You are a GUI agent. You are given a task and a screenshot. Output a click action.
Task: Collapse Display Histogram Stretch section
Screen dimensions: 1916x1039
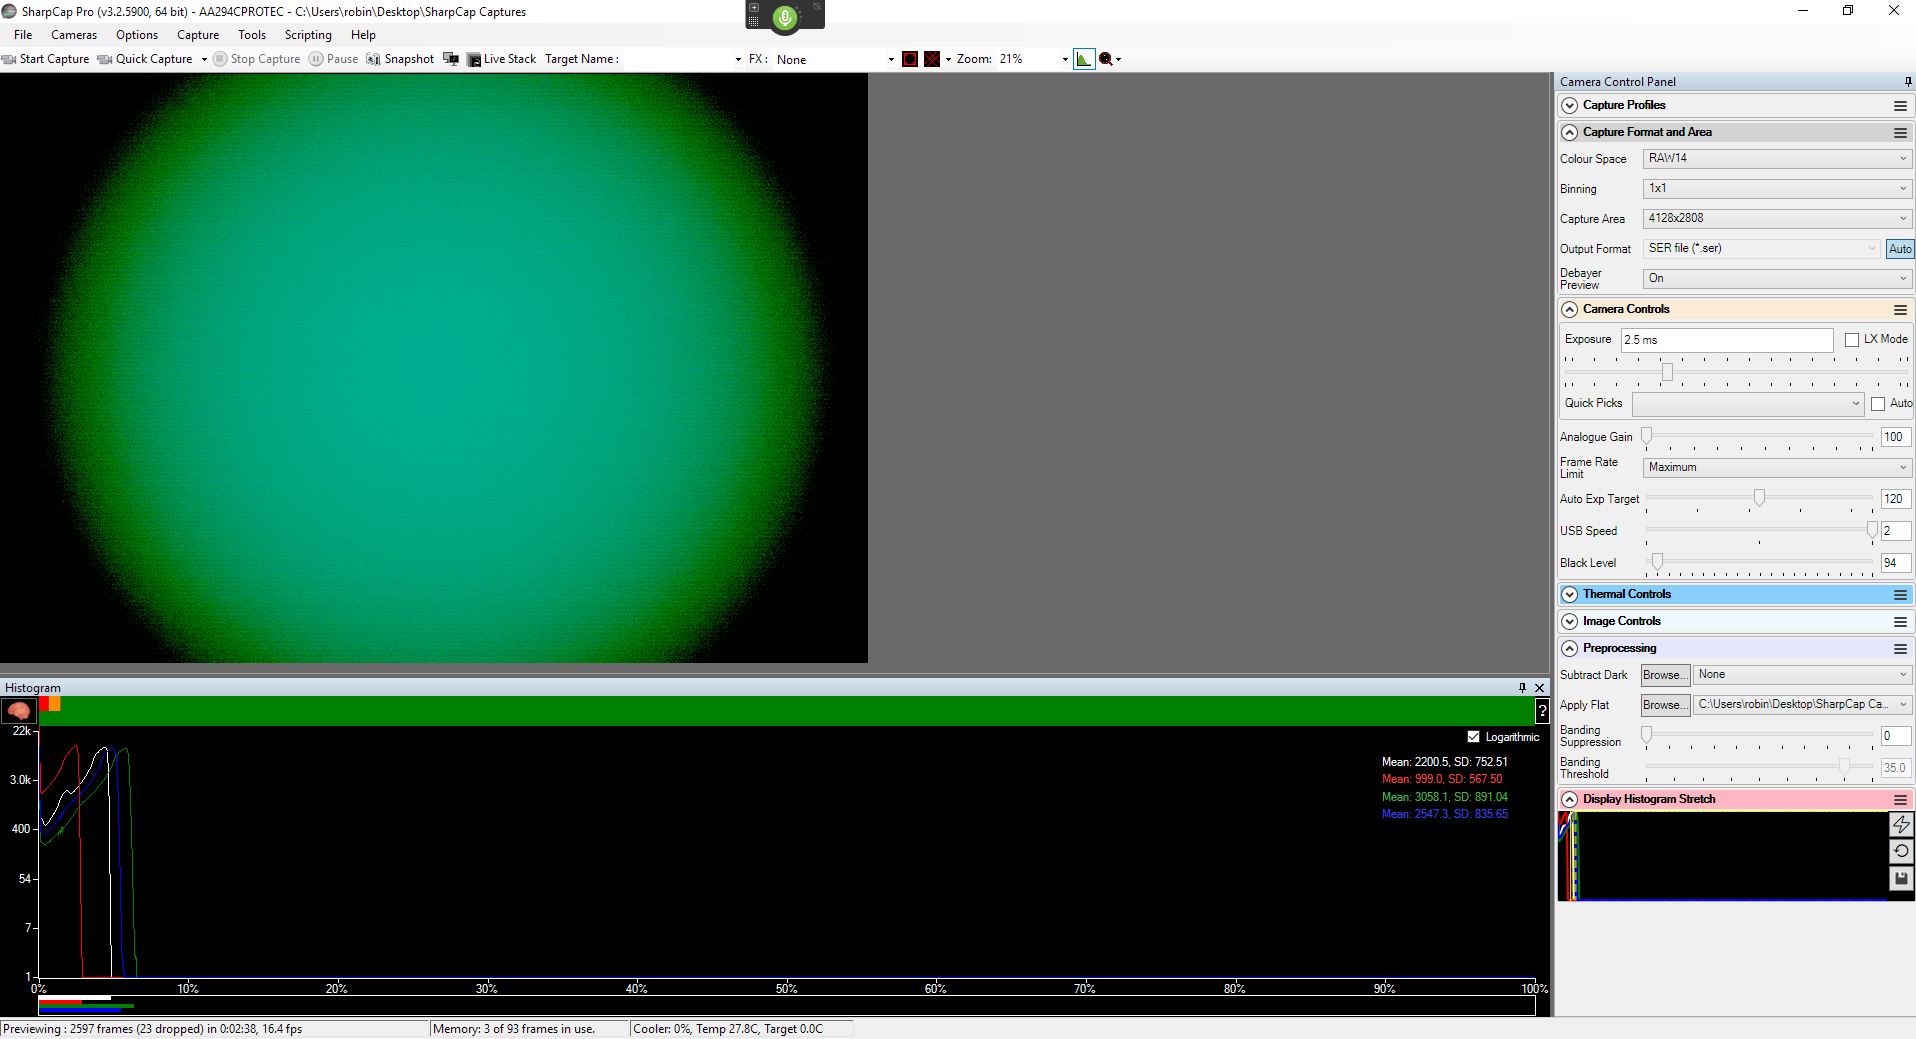(x=1570, y=799)
